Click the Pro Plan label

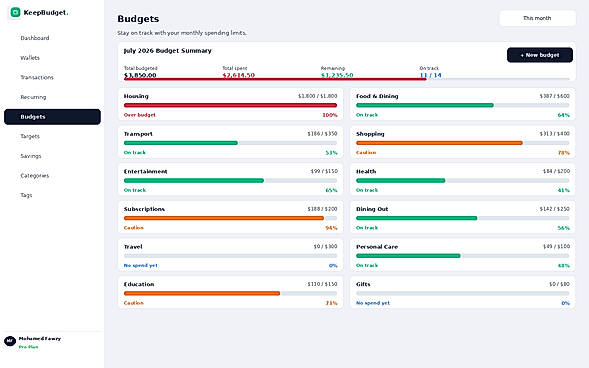[x=29, y=347]
